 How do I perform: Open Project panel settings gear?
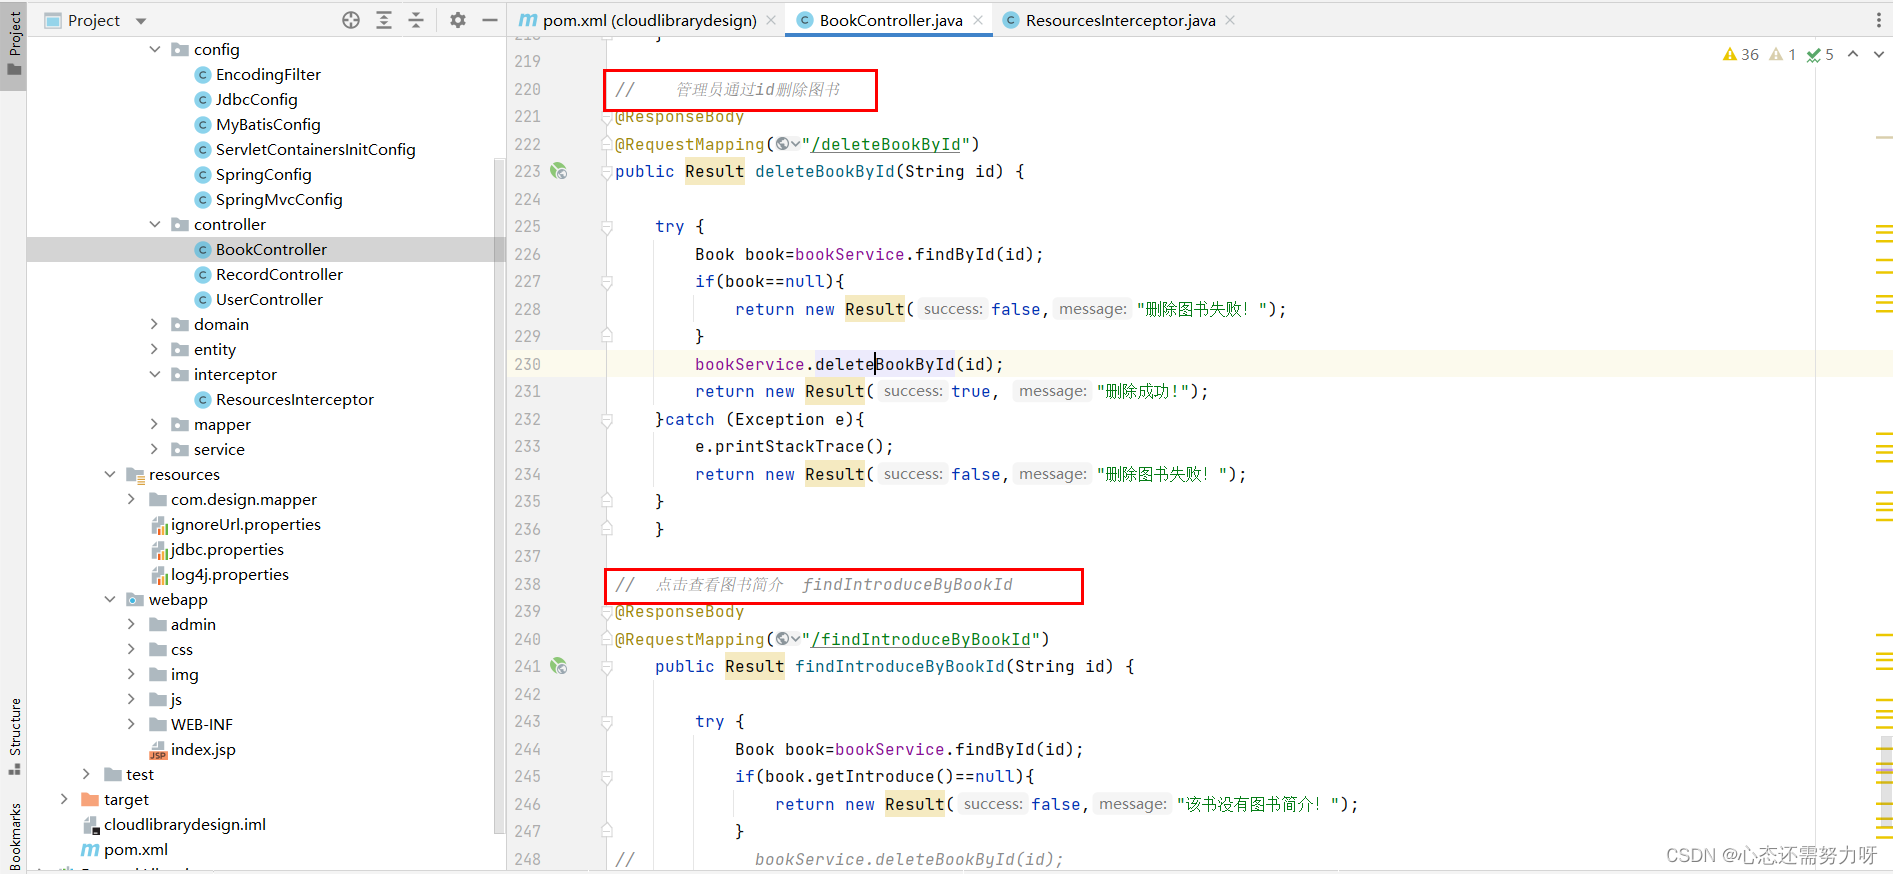[x=458, y=20]
